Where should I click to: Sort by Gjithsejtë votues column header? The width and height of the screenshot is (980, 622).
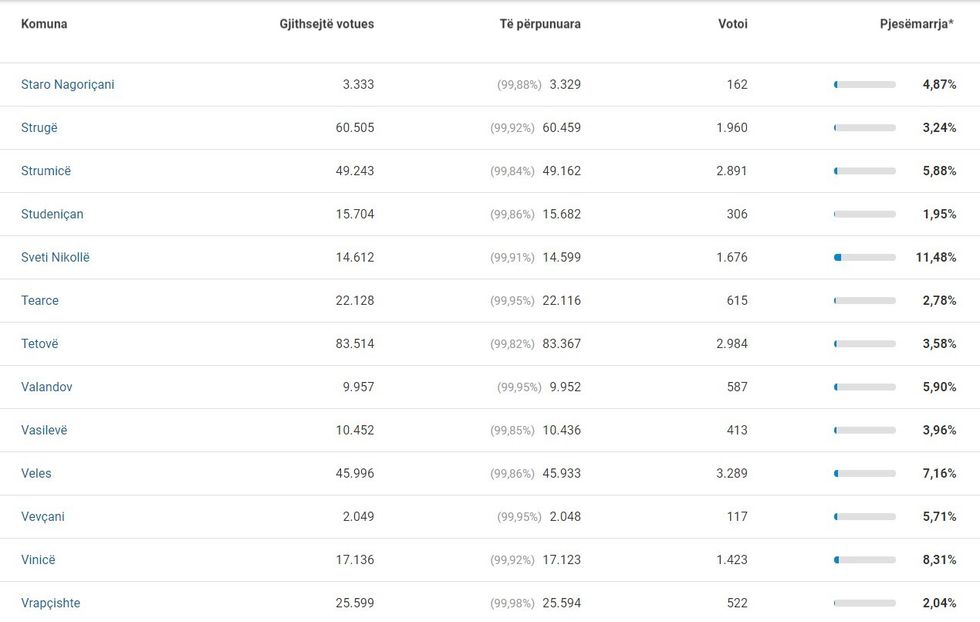point(326,24)
